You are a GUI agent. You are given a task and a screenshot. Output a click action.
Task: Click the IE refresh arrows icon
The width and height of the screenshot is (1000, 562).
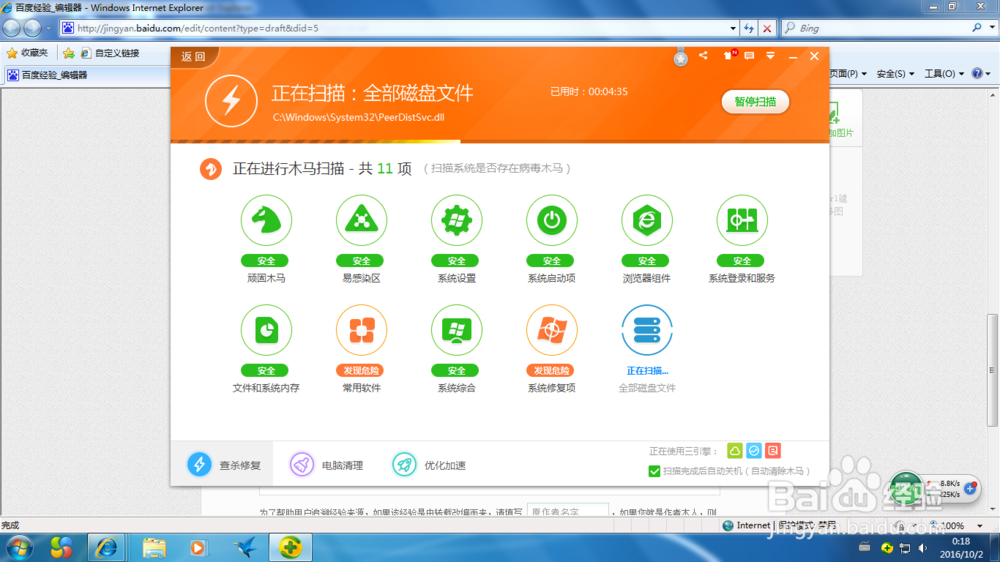coord(749,28)
